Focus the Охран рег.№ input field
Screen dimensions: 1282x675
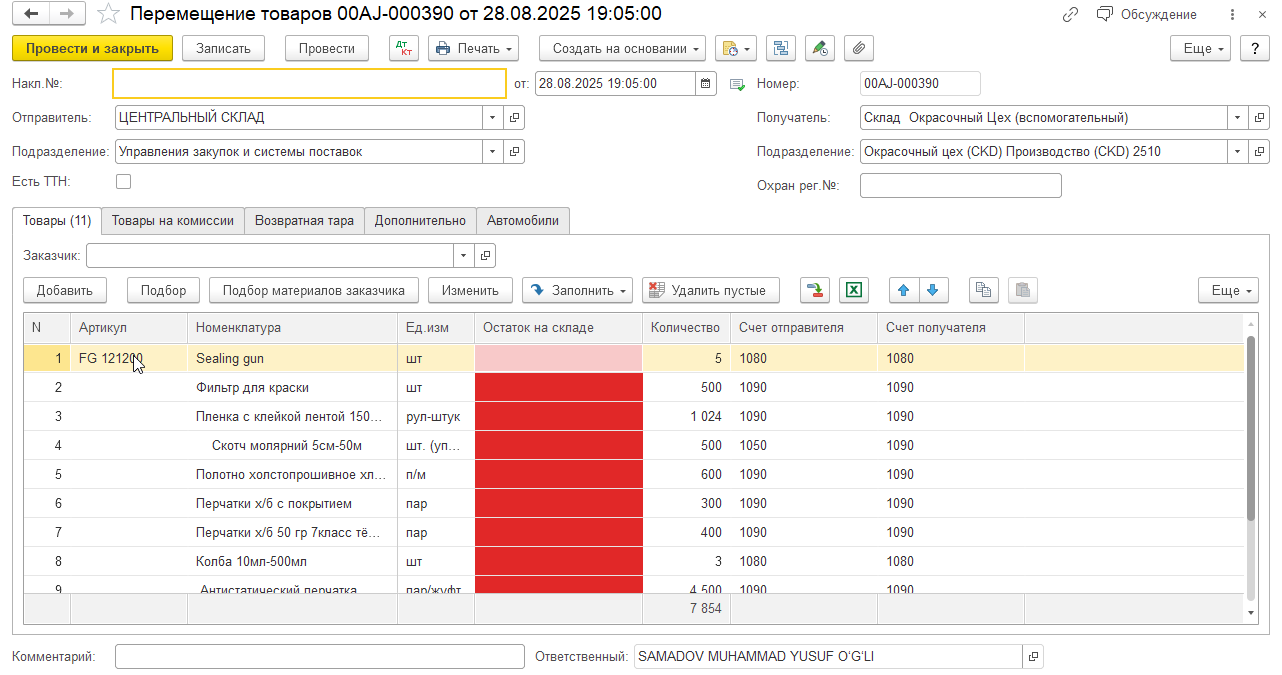[x=960, y=185]
